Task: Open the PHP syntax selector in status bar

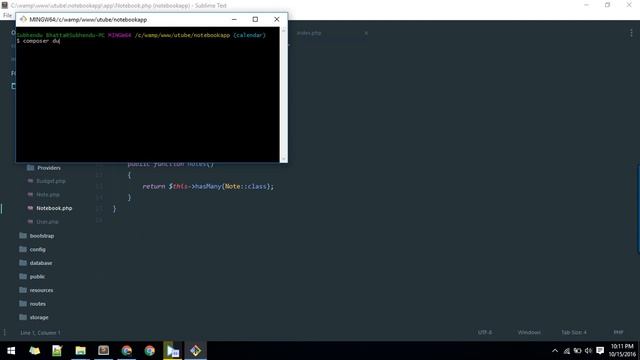Action: coord(618,332)
